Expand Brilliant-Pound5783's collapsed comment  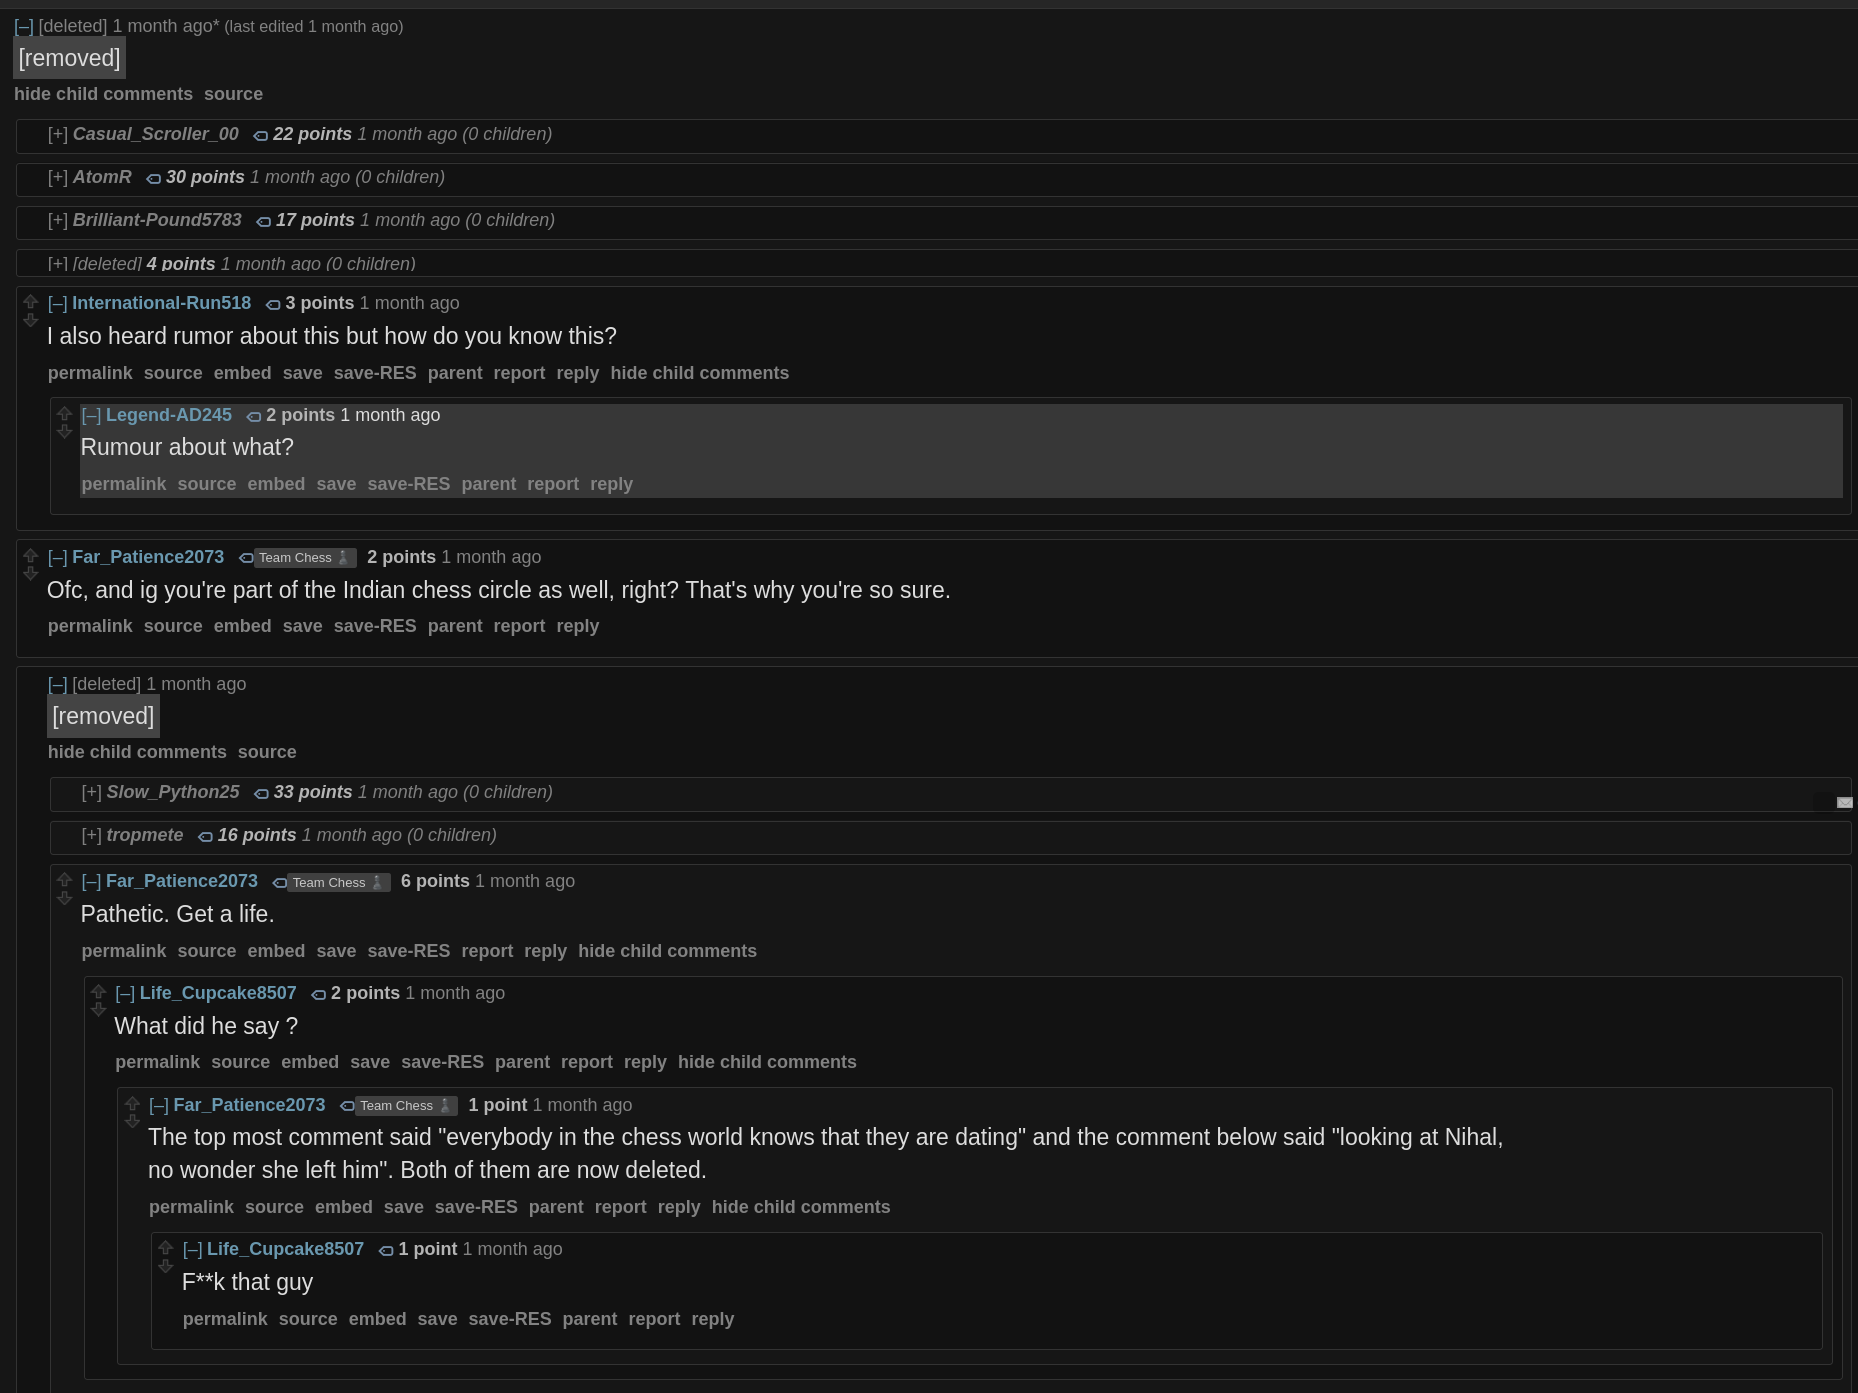point(58,220)
